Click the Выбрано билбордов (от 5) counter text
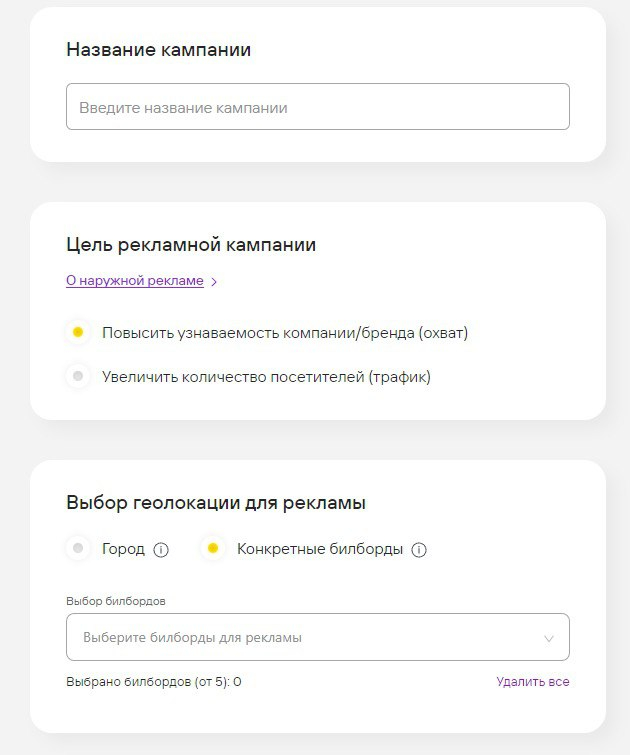The width and height of the screenshot is (630, 755). pos(154,682)
